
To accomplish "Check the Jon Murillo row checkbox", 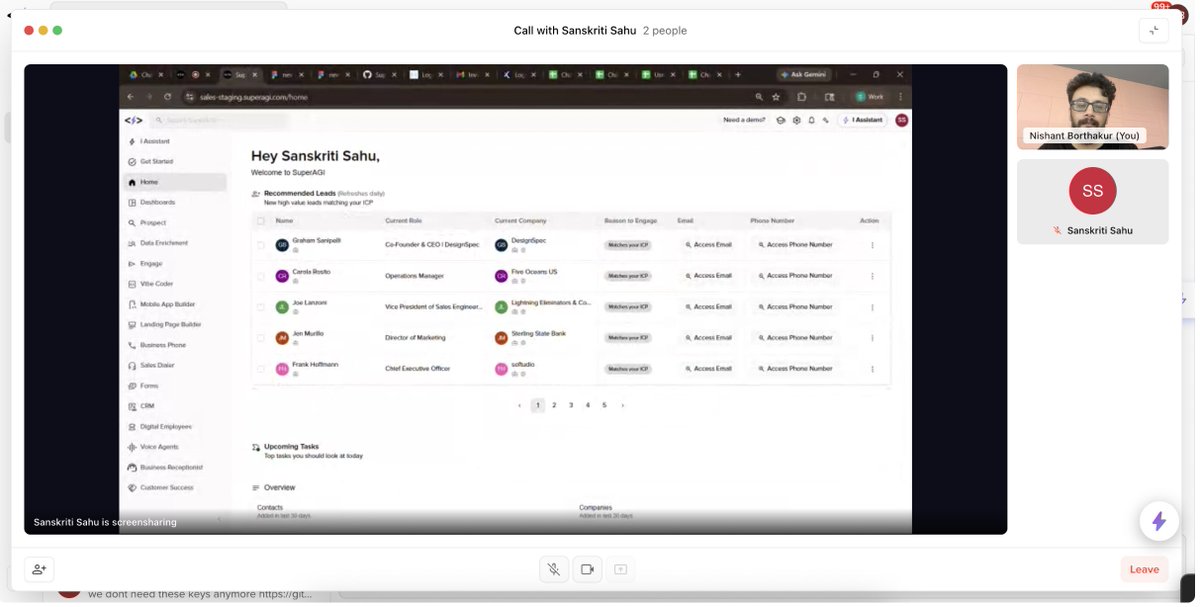I will pyautogui.click(x=261, y=338).
